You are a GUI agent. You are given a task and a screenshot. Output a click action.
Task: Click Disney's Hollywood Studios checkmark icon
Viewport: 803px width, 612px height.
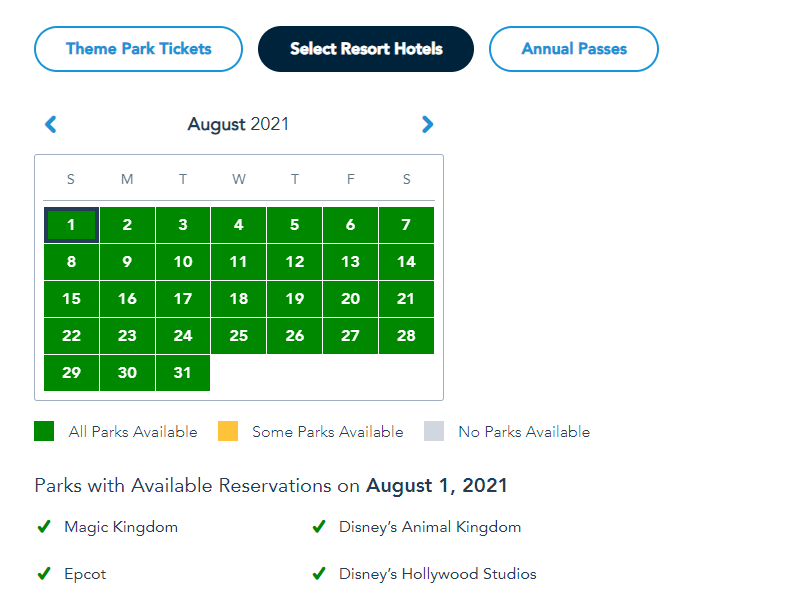[319, 574]
